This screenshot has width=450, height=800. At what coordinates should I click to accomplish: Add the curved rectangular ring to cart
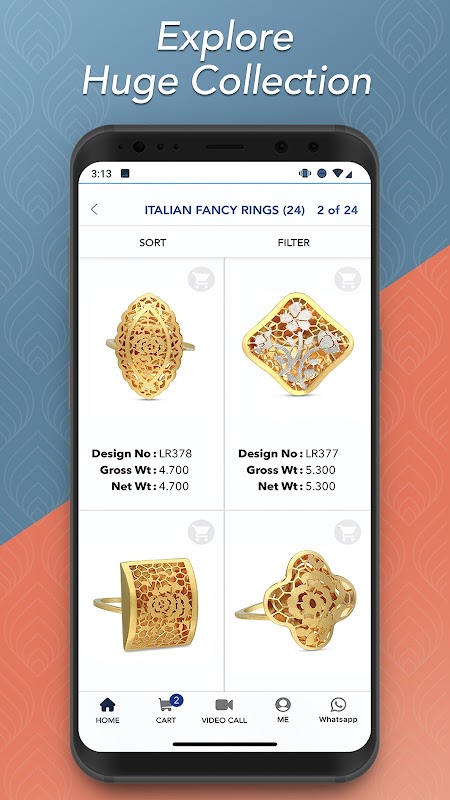point(201,532)
